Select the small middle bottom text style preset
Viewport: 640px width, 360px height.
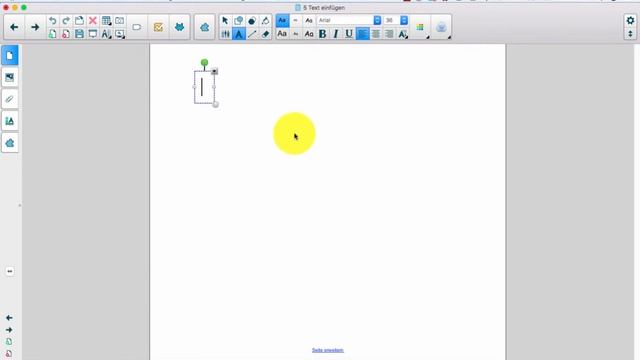coord(296,34)
